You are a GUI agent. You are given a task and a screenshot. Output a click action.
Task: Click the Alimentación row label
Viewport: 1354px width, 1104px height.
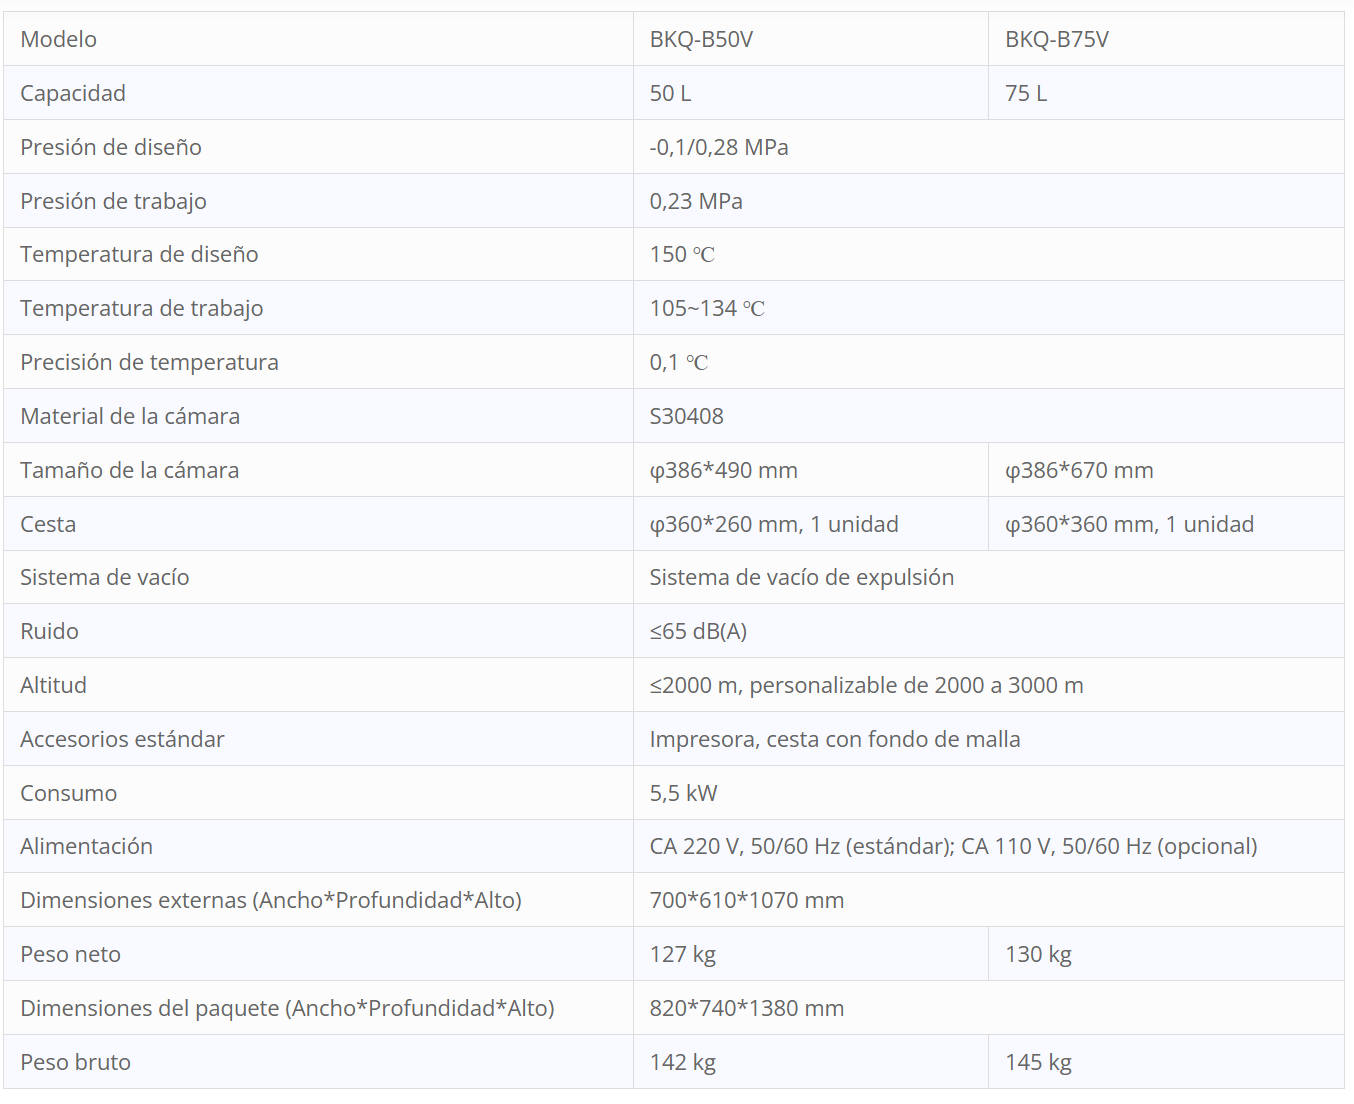(x=86, y=847)
